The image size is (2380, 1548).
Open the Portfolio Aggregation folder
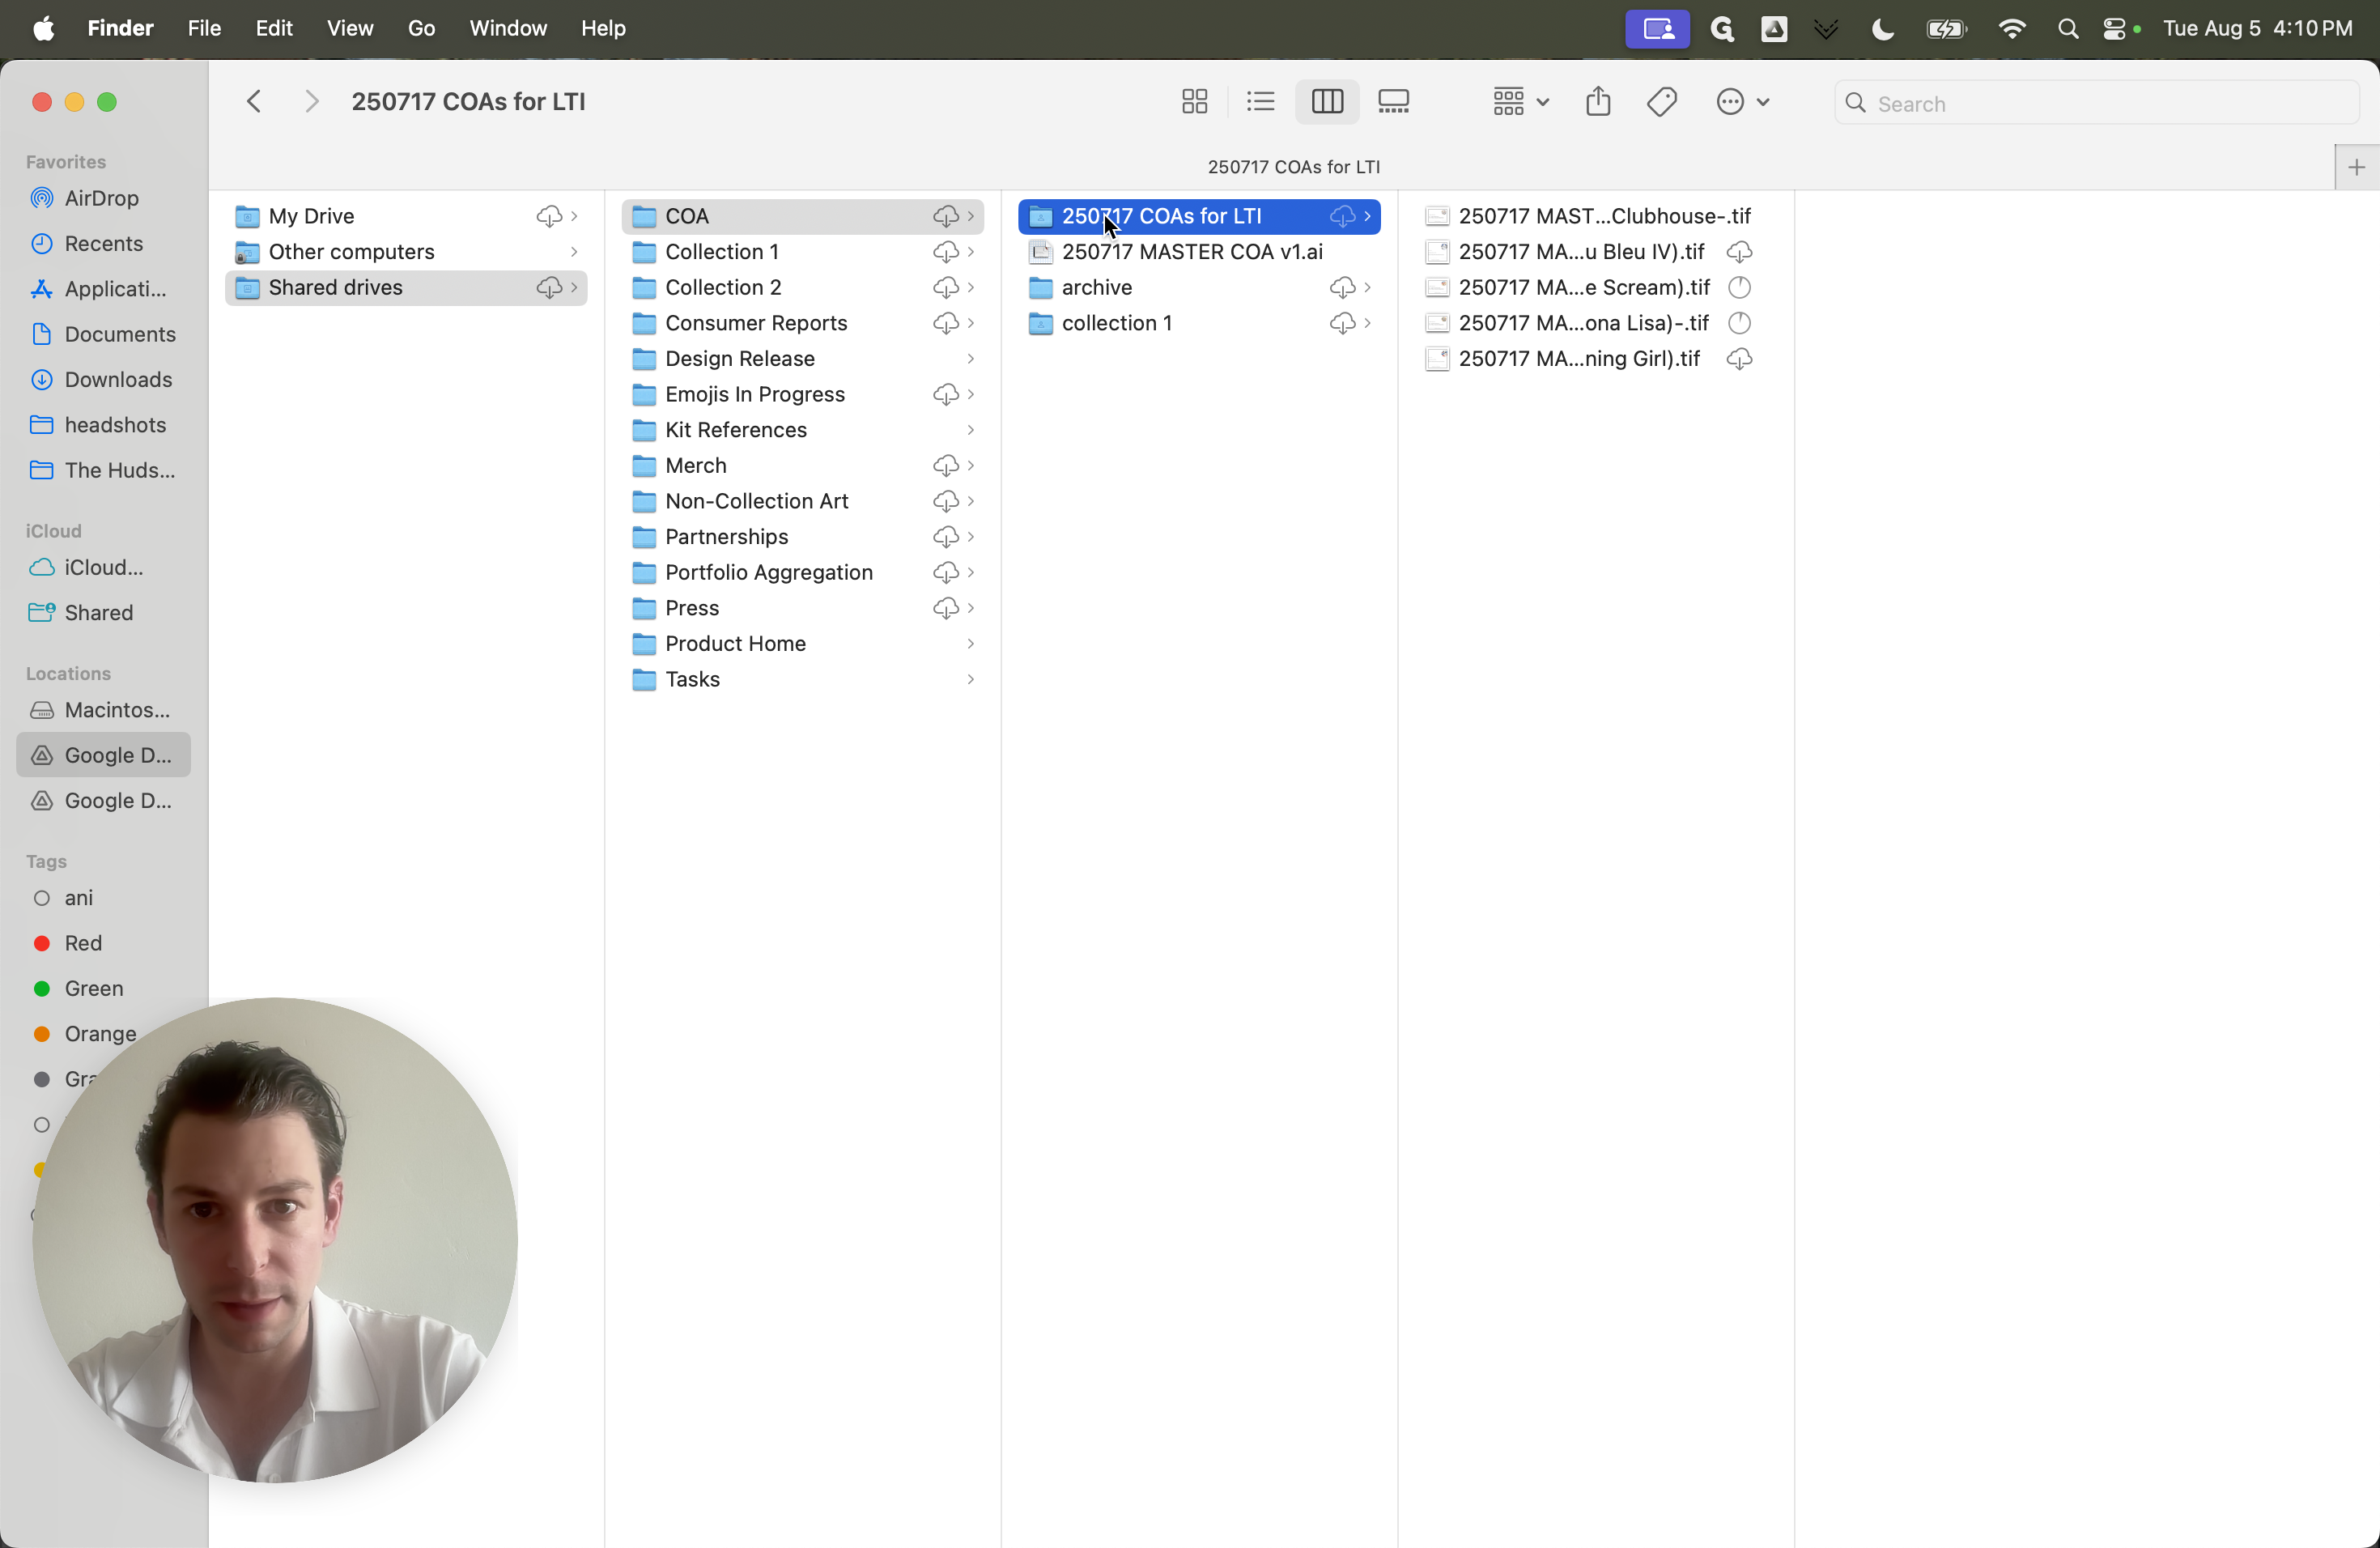click(x=803, y=572)
